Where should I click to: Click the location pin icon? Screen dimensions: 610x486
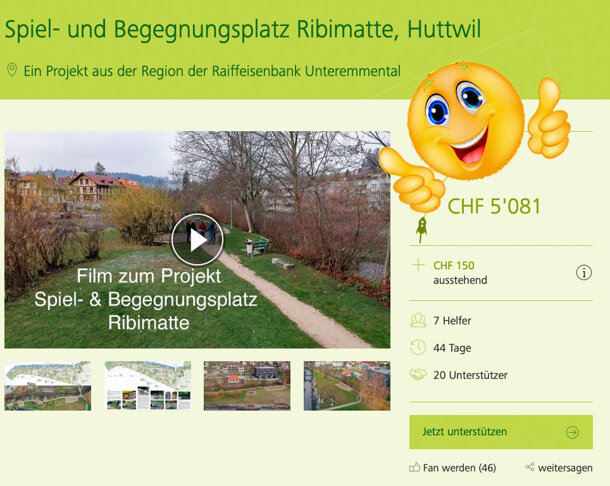[12, 70]
